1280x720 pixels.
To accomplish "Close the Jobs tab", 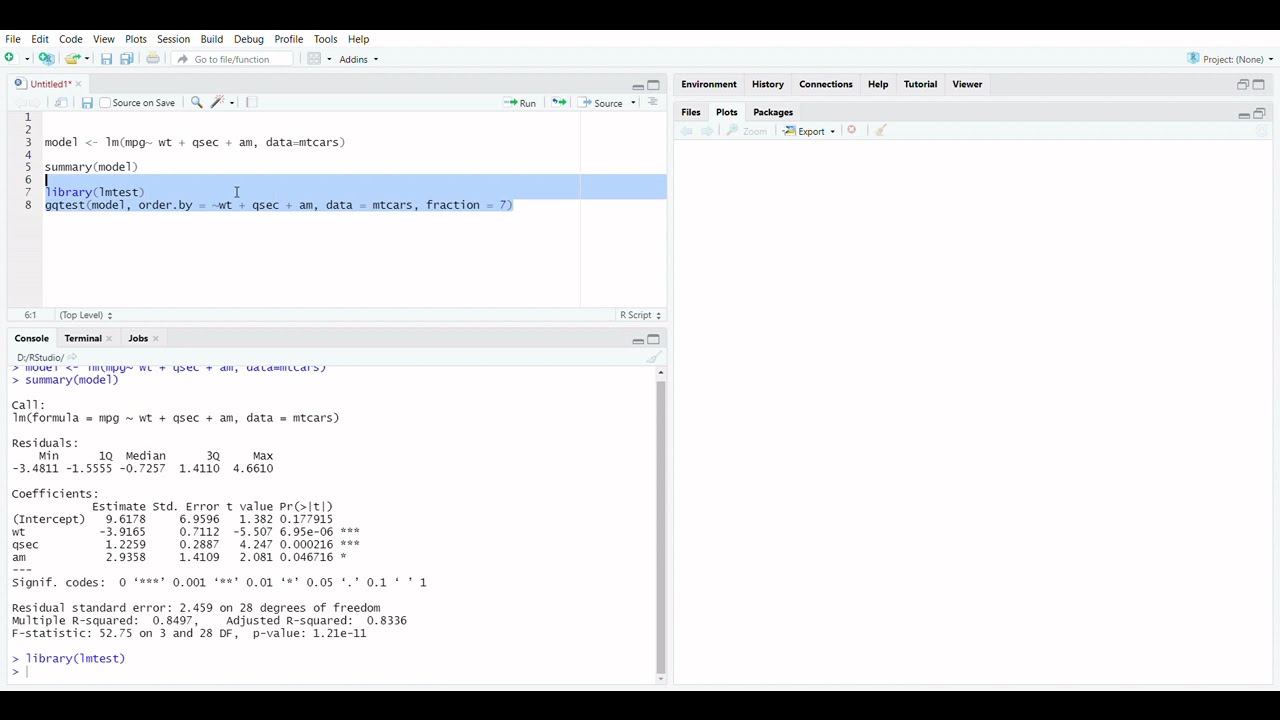I will 155,339.
